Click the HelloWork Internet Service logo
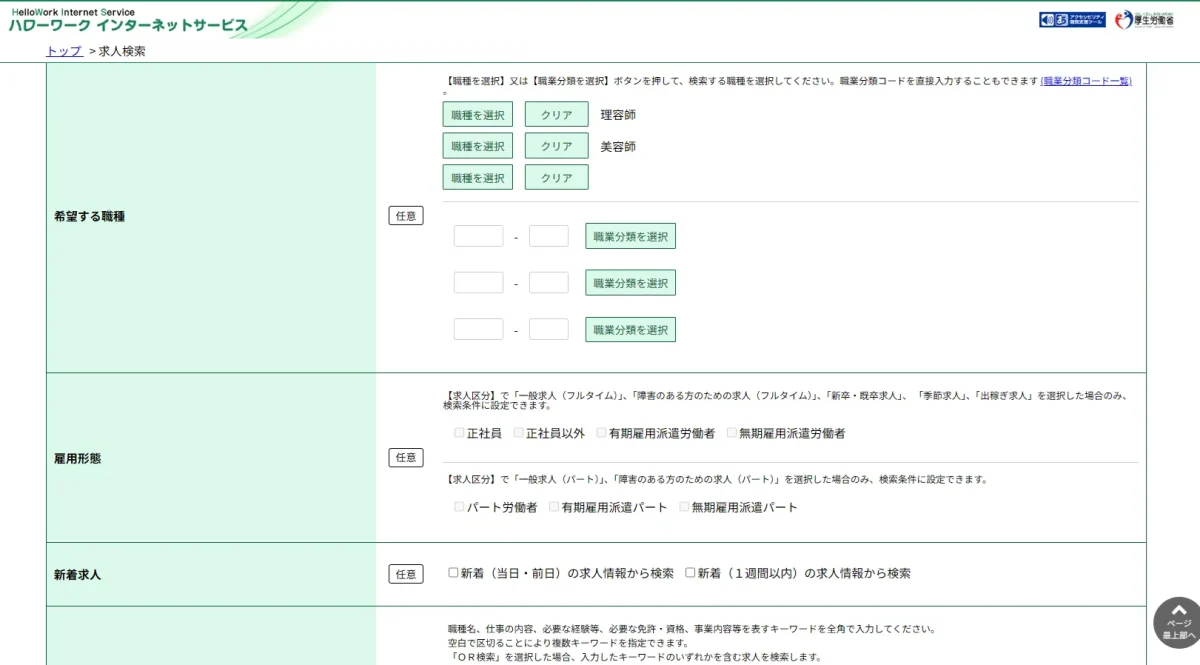 point(128,20)
